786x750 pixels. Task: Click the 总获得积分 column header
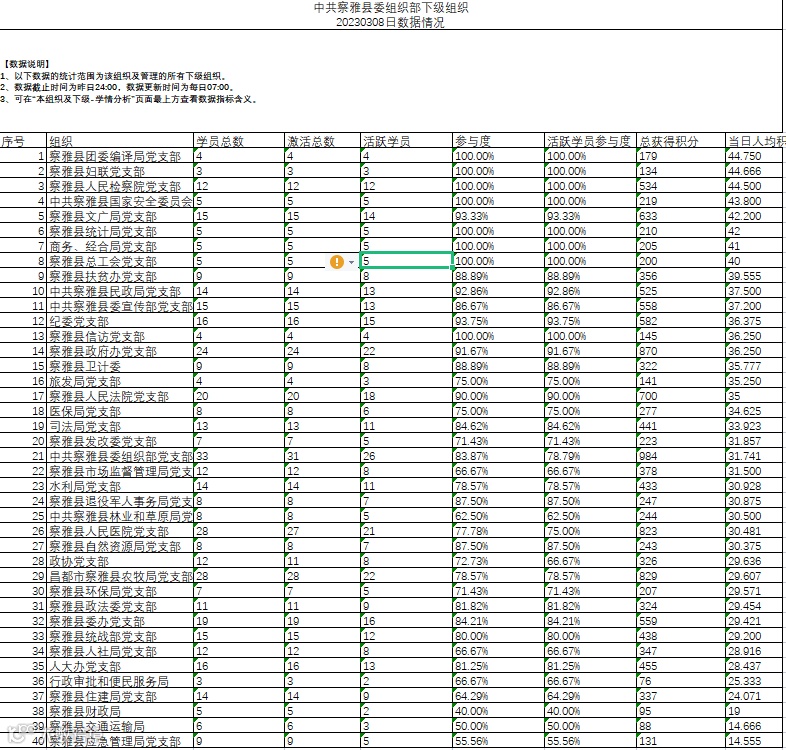[681, 141]
